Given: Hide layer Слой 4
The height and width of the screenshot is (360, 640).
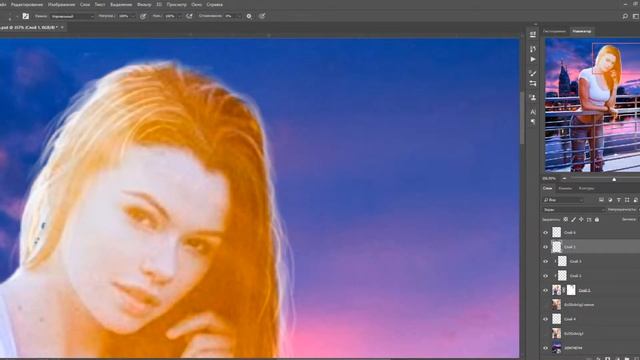Looking at the screenshot, I should point(546,319).
